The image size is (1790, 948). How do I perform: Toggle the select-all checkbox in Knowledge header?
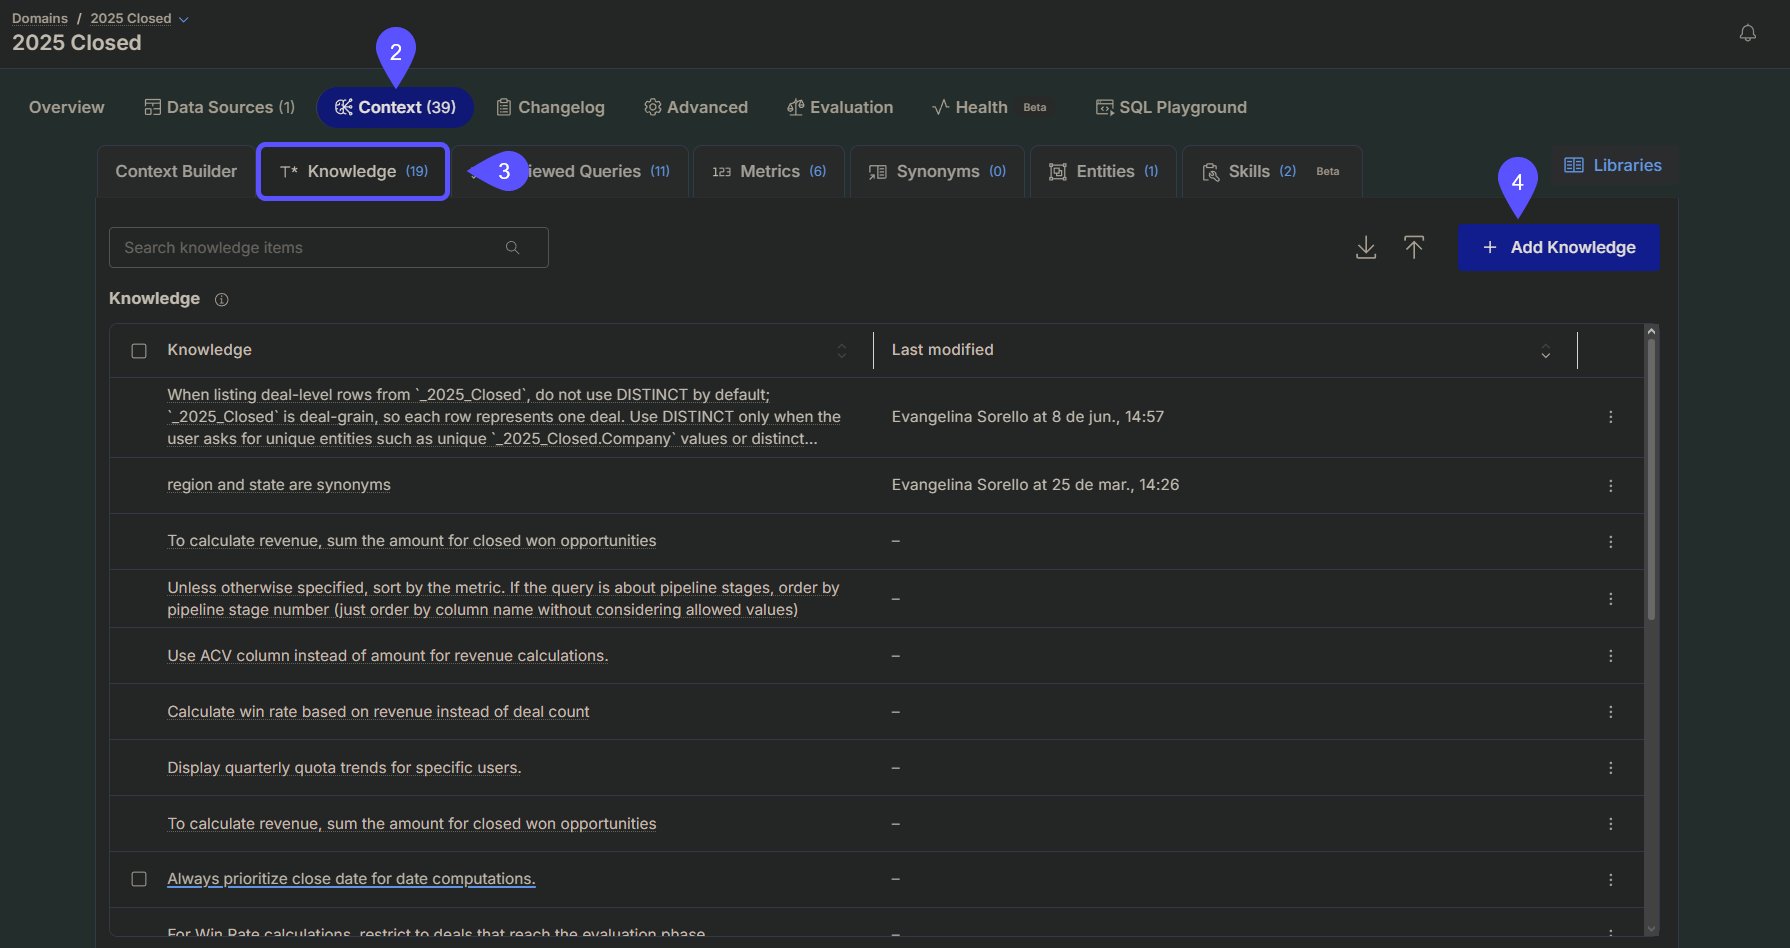point(139,350)
